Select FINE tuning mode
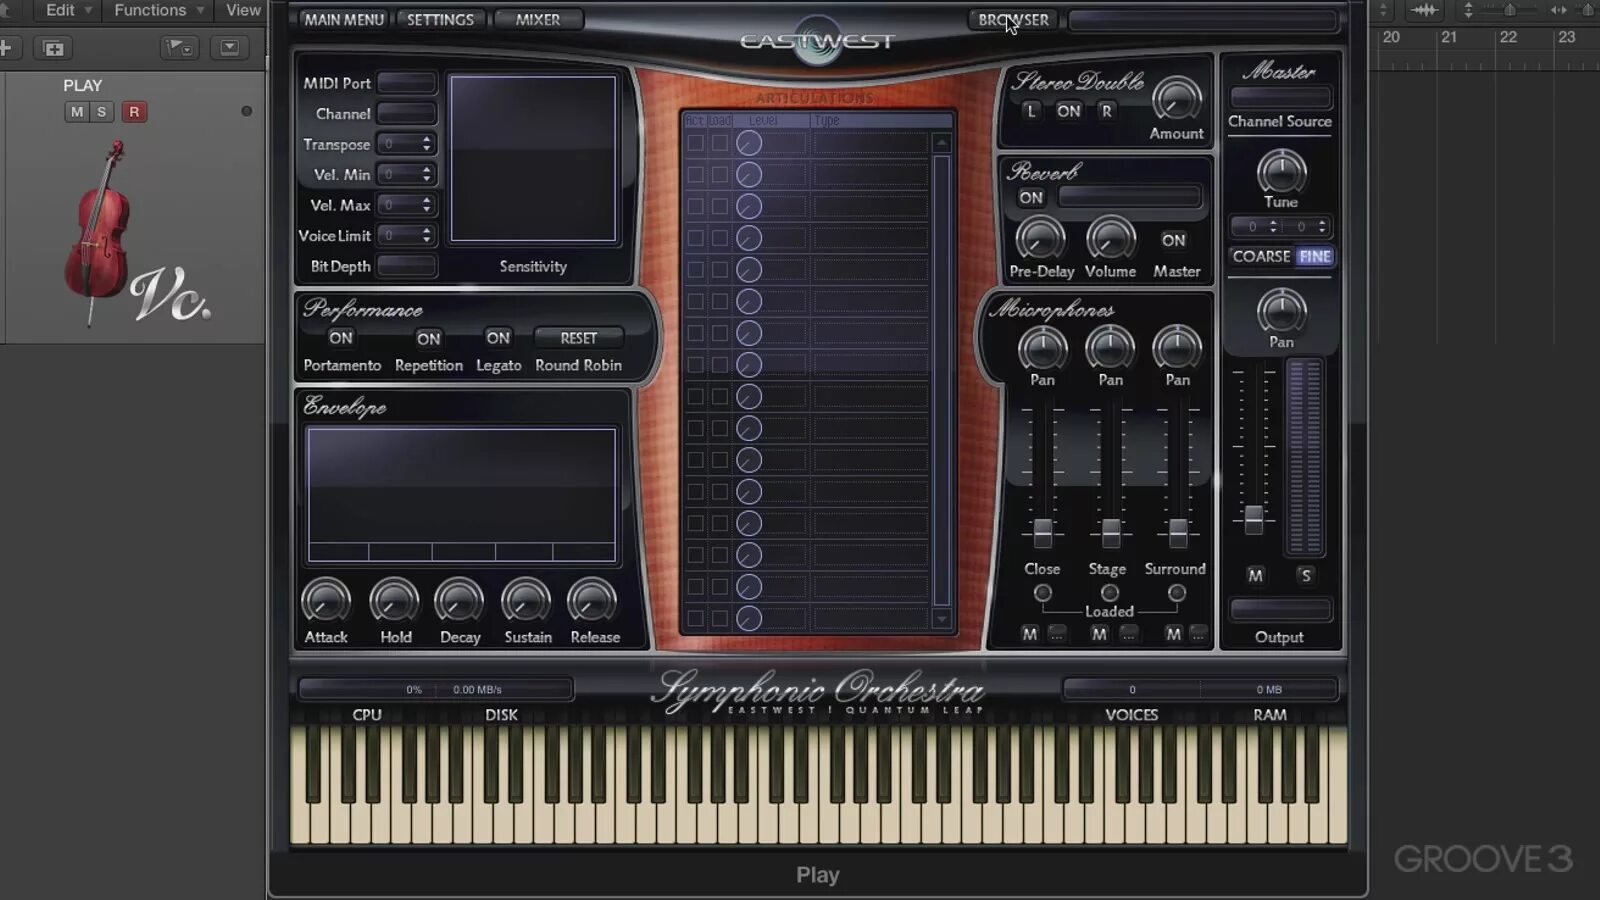Viewport: 1600px width, 900px height. (x=1314, y=256)
